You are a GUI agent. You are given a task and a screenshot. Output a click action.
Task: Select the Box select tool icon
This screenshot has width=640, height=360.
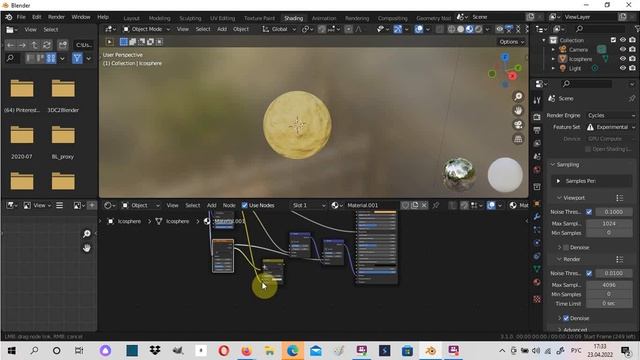coord(124,42)
